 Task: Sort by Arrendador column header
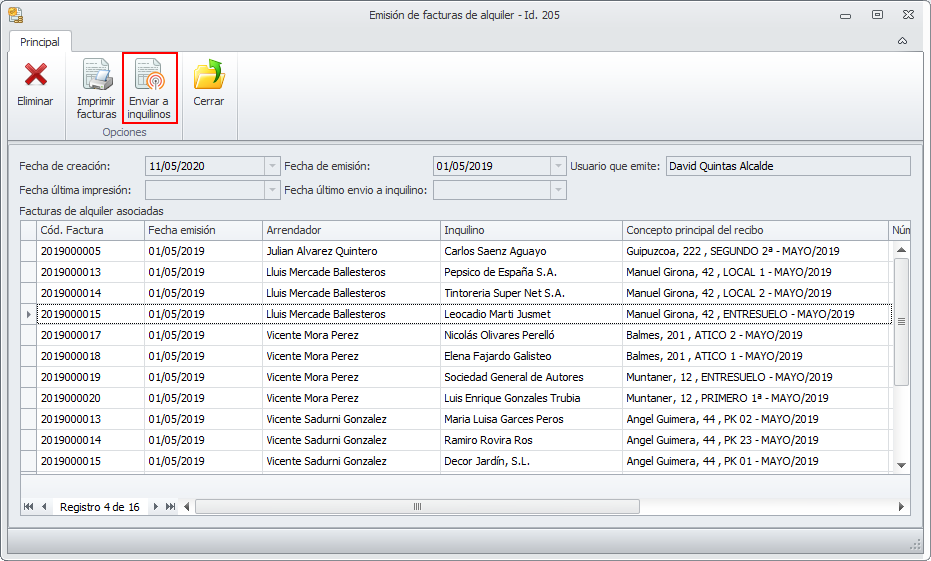pos(351,230)
